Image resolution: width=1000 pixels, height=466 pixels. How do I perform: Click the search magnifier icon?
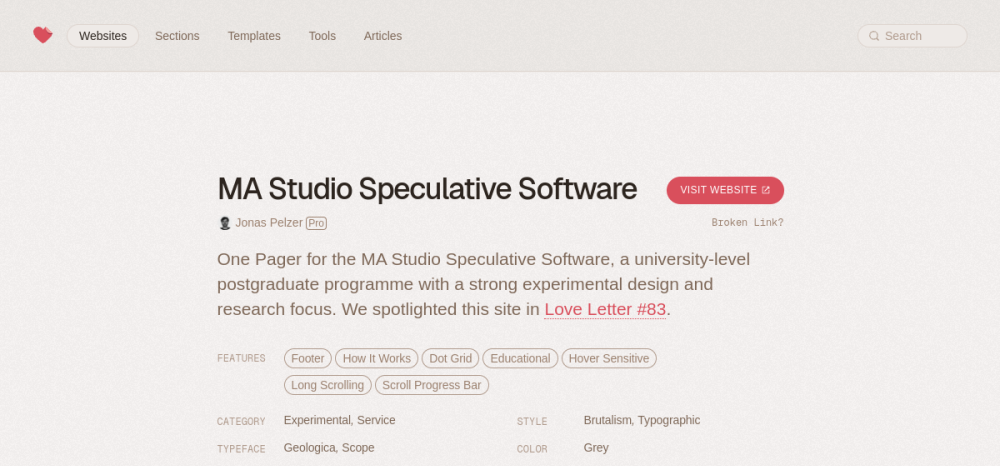click(x=874, y=36)
